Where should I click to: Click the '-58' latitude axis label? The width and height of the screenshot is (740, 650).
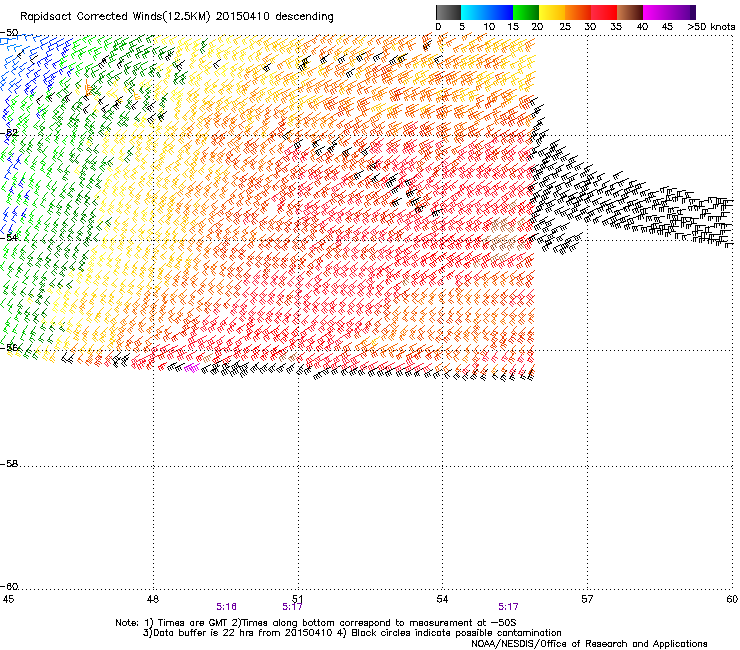coord(9,464)
